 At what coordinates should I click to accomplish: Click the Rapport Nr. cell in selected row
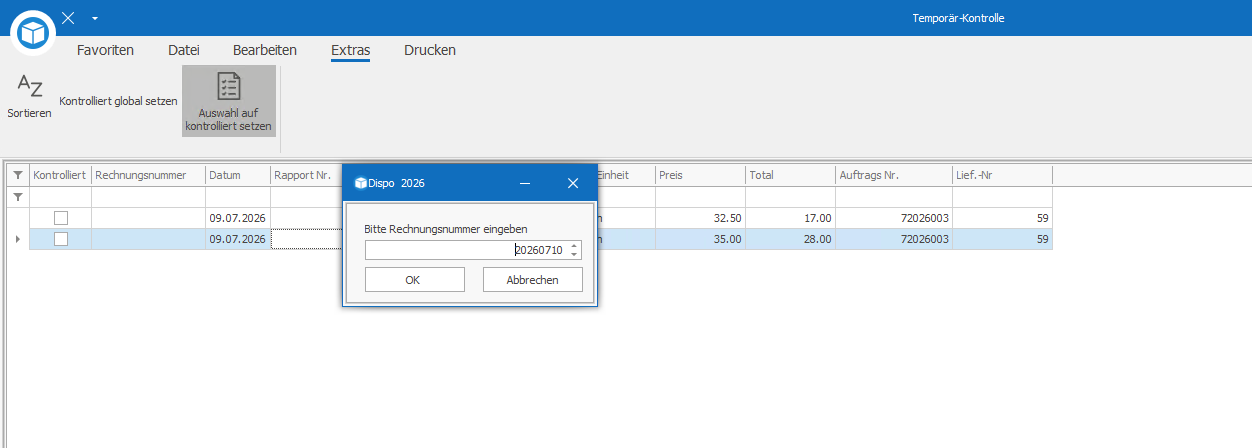[x=306, y=239]
